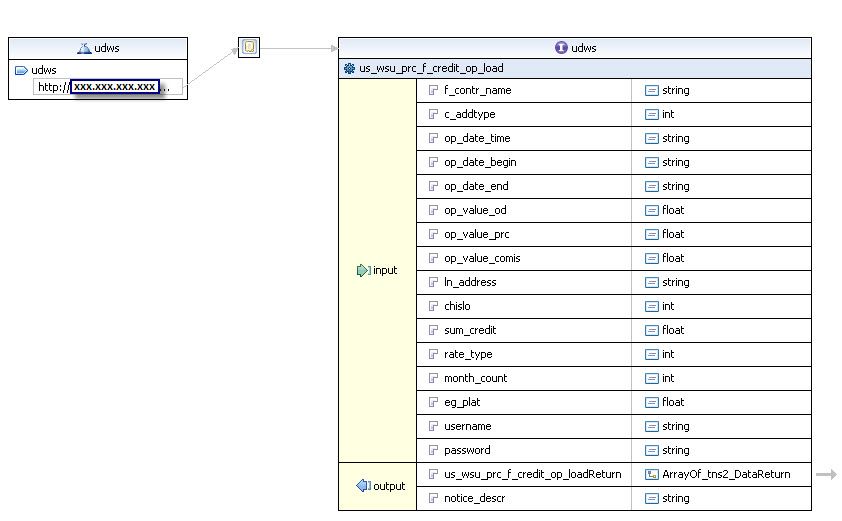Select the us_wsu_prc_f_credit_op_loadReturn output part
The width and height of the screenshot is (842, 521).
(x=532, y=474)
